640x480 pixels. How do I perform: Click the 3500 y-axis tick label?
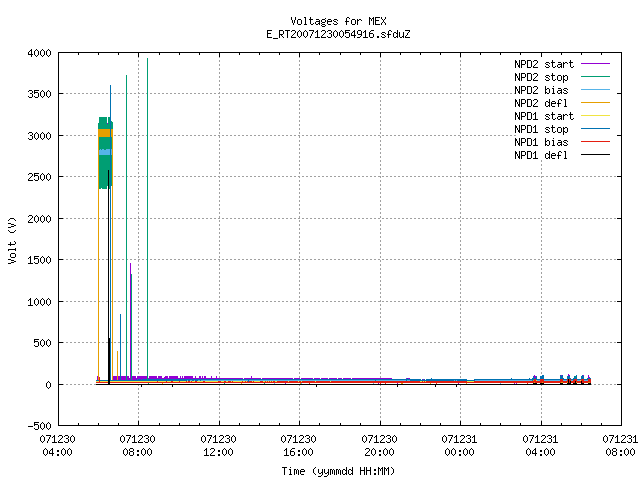pos(40,94)
